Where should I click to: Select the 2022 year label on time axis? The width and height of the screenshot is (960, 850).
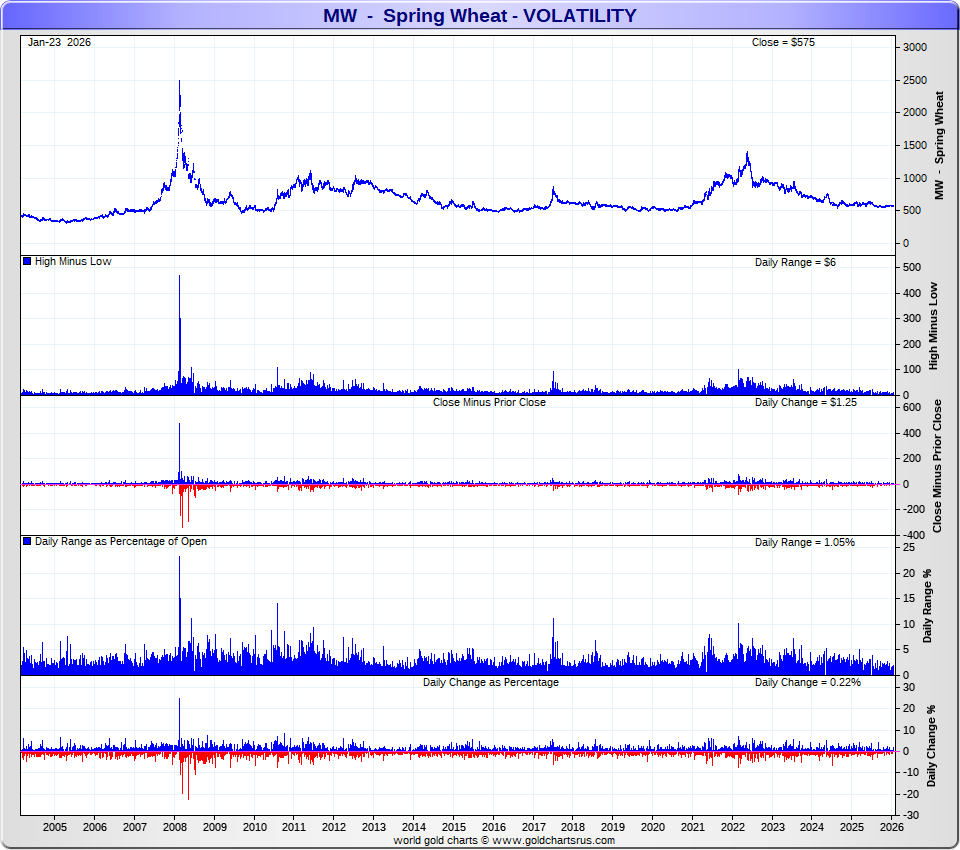click(x=732, y=827)
